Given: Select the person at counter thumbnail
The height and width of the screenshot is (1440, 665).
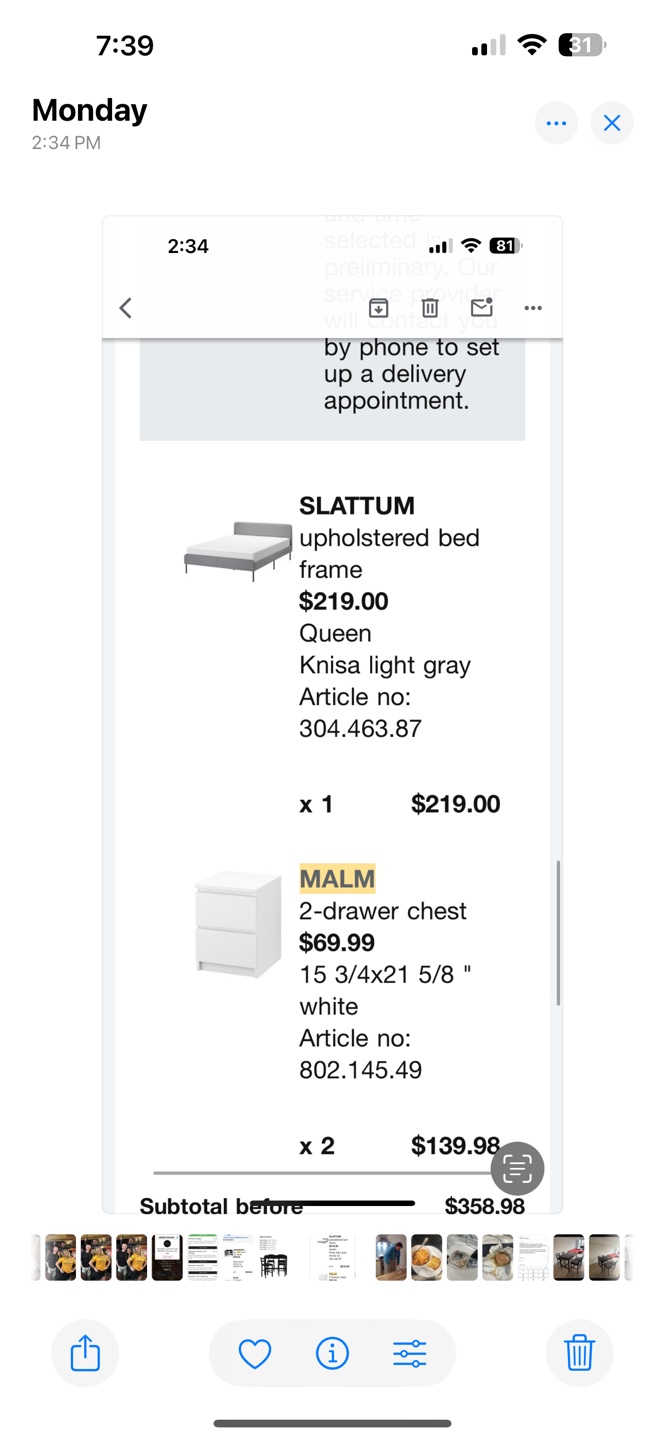Looking at the screenshot, I should pos(391,1258).
